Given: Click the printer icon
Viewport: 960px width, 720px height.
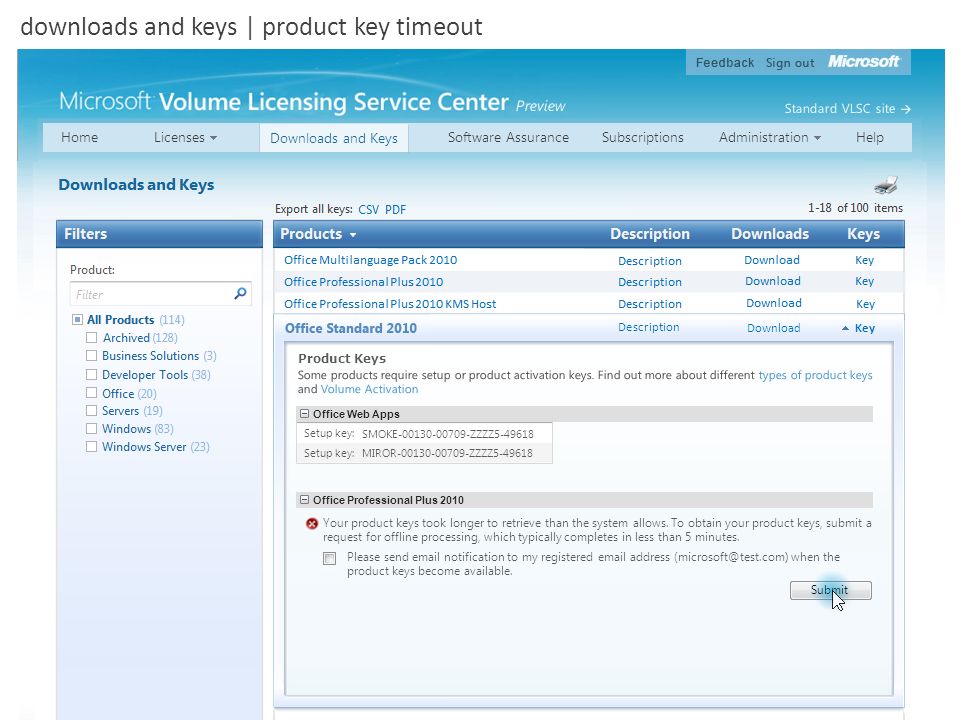Looking at the screenshot, I should point(886,184).
